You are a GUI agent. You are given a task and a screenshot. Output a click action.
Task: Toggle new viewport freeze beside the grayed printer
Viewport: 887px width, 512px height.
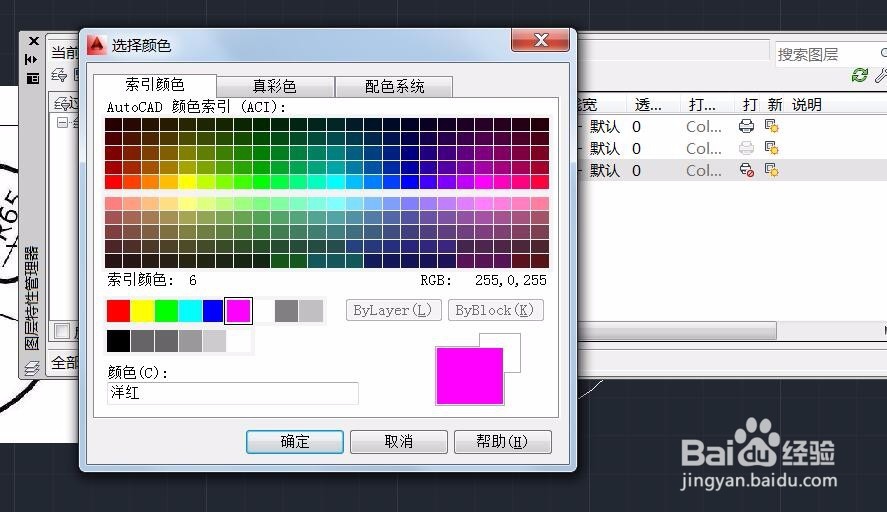click(772, 148)
